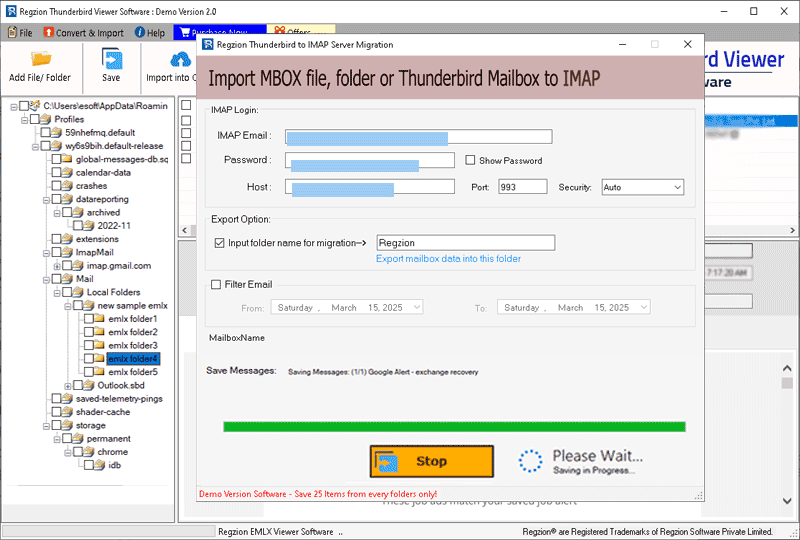Click the Port field showing 993
Screen dimensions: 800x540
[522, 187]
